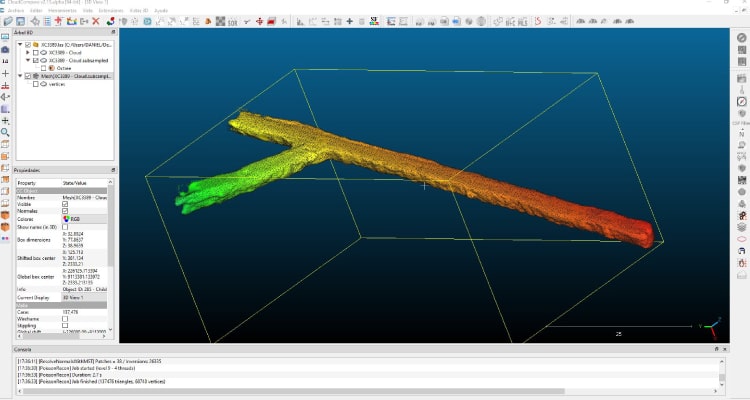Click the red S-shaped plugin icon
The height and width of the screenshot is (400, 750).
point(538,21)
